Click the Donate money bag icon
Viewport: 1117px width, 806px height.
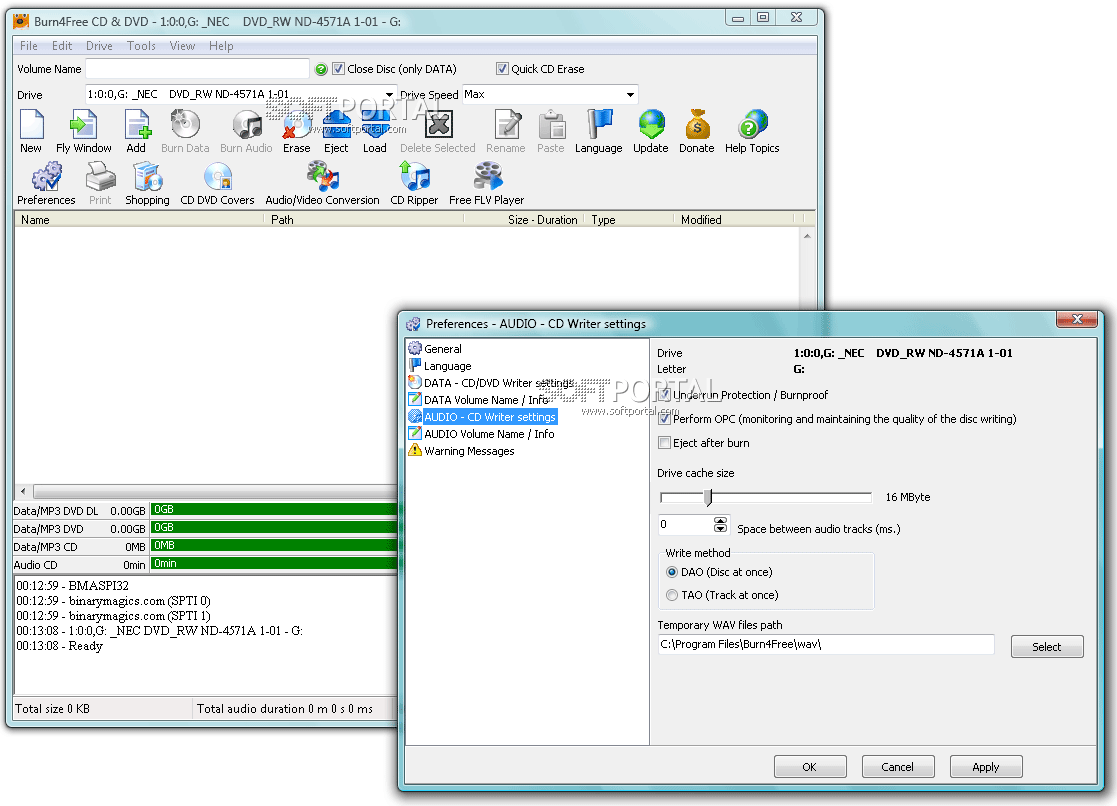[697, 125]
